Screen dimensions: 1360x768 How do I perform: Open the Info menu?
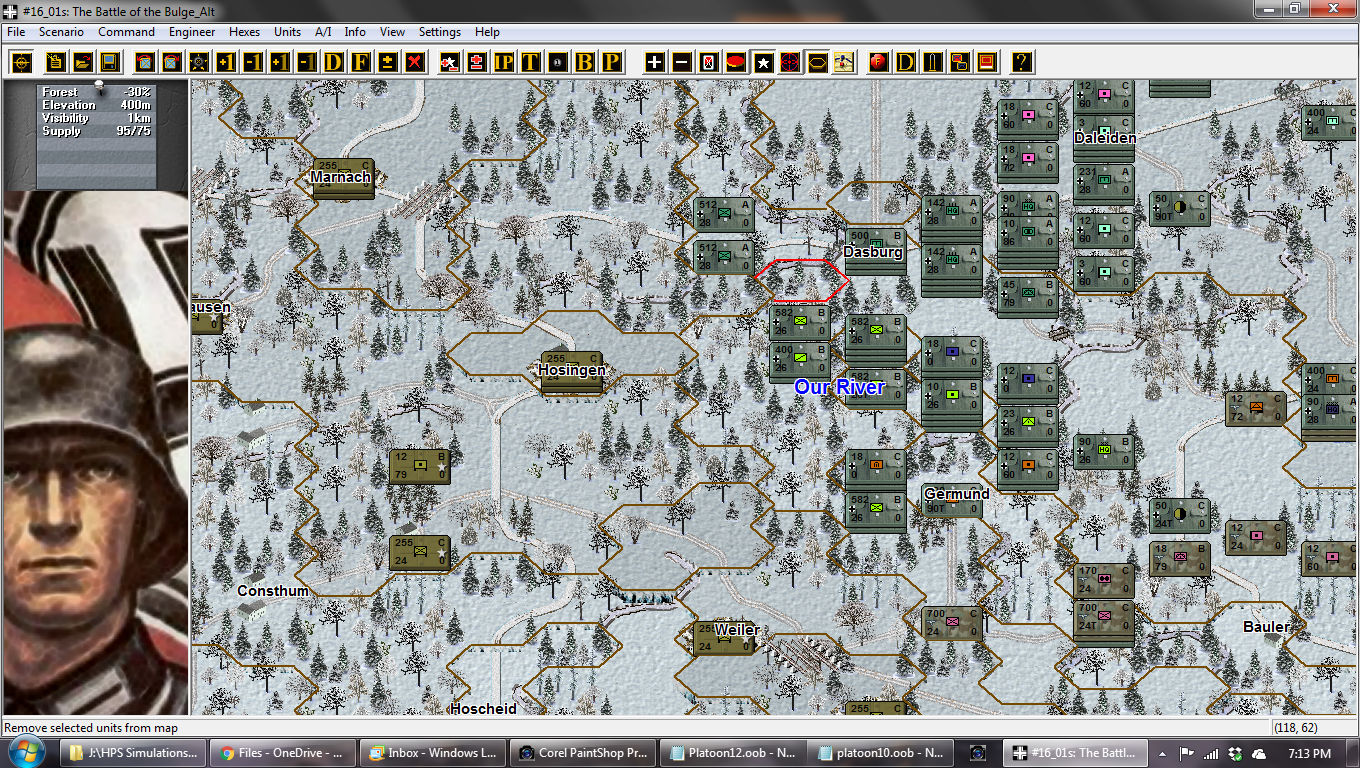355,32
